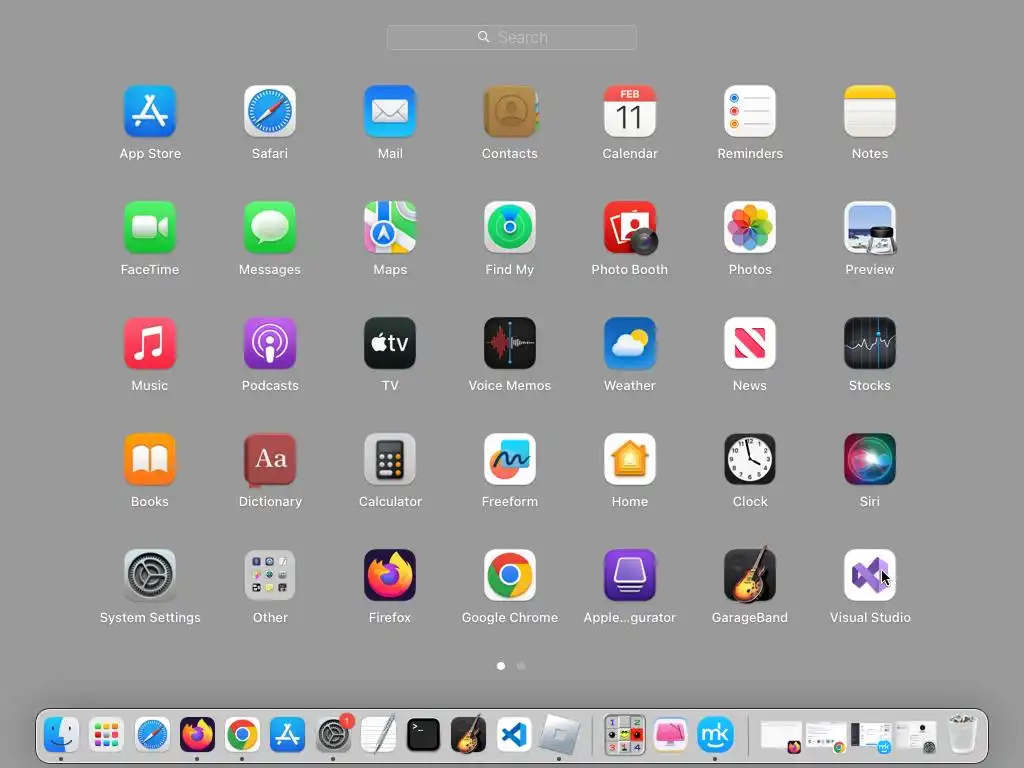The width and height of the screenshot is (1024, 768).
Task: Open GarageBand from the Dock
Action: pos(468,734)
